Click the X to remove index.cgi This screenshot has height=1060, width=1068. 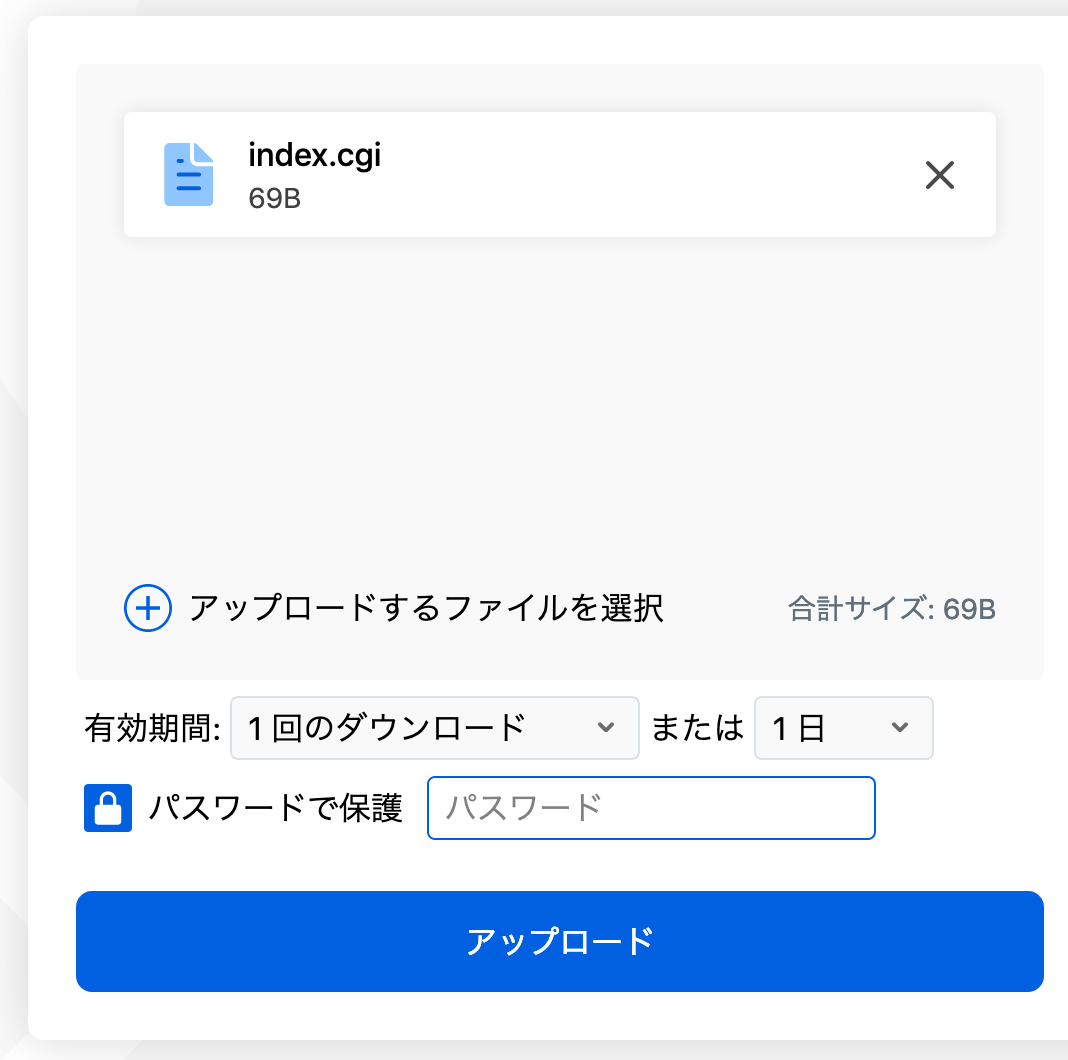pyautogui.click(x=940, y=175)
